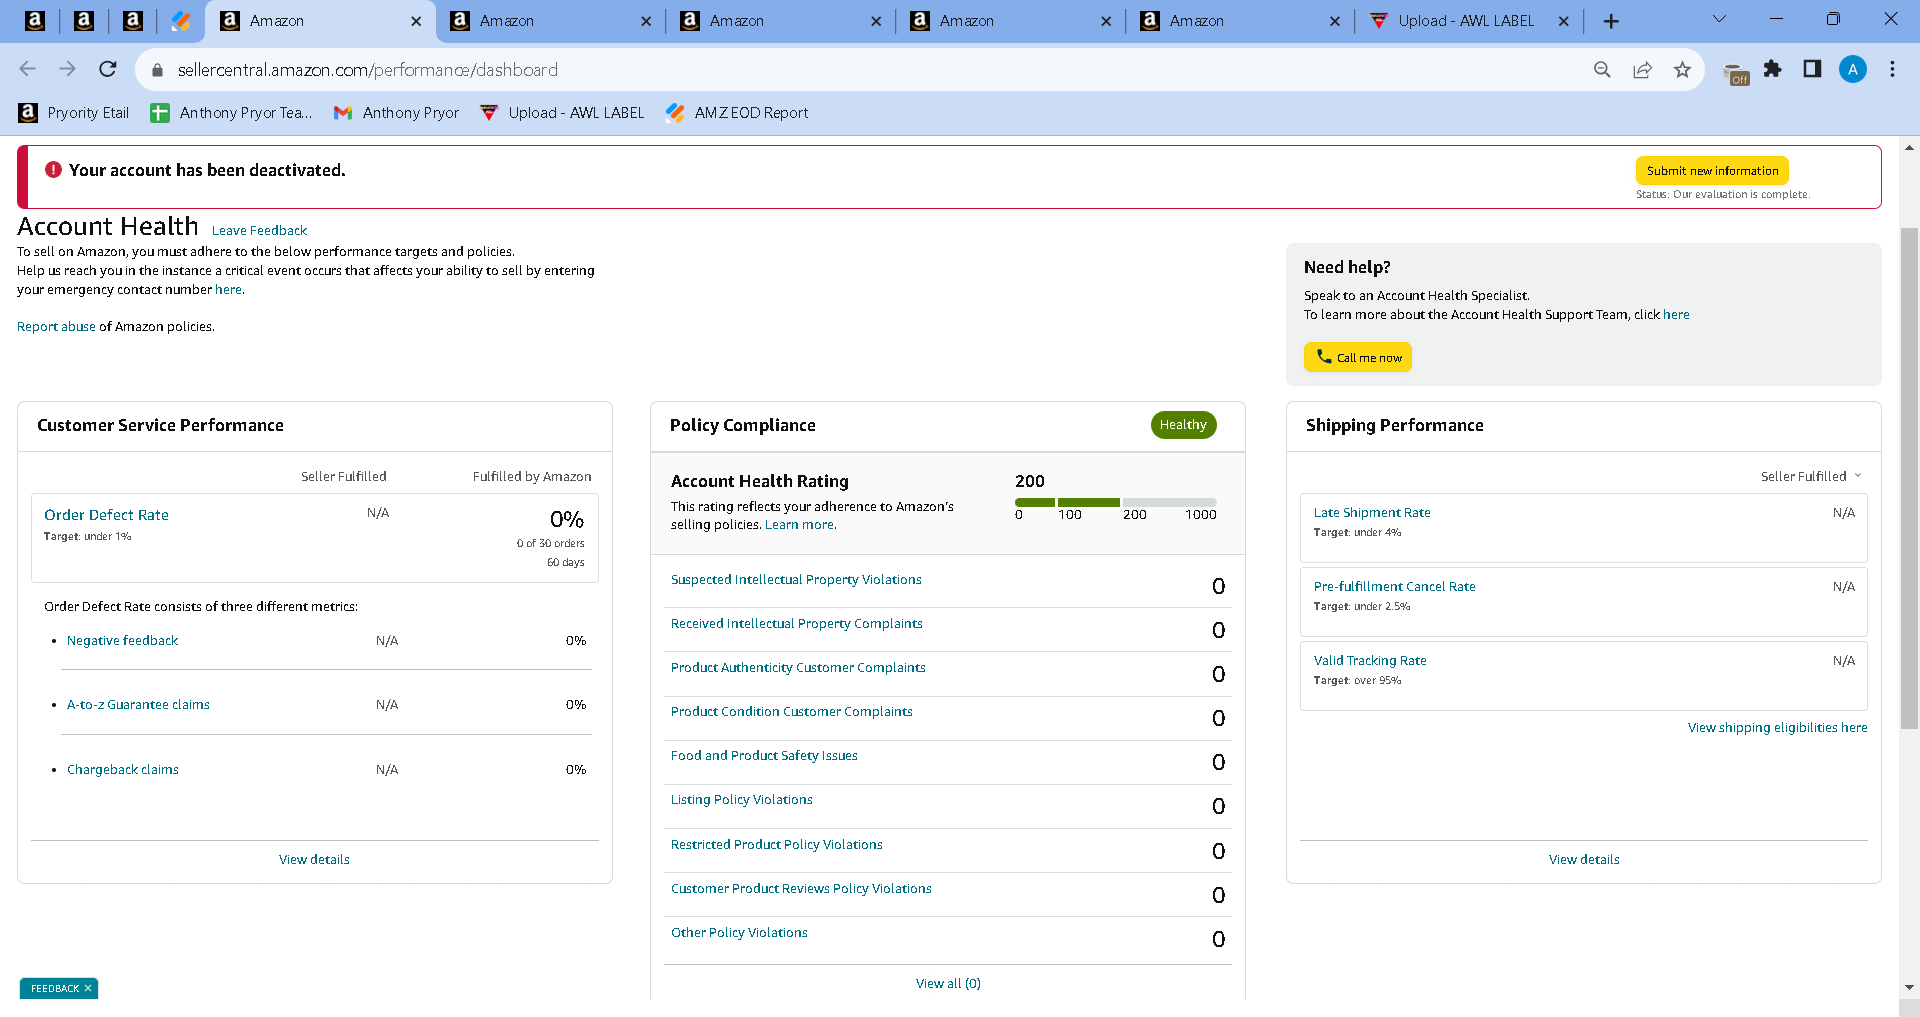Click the scrollbar down arrow
This screenshot has width=1920, height=1017.
[x=1909, y=987]
